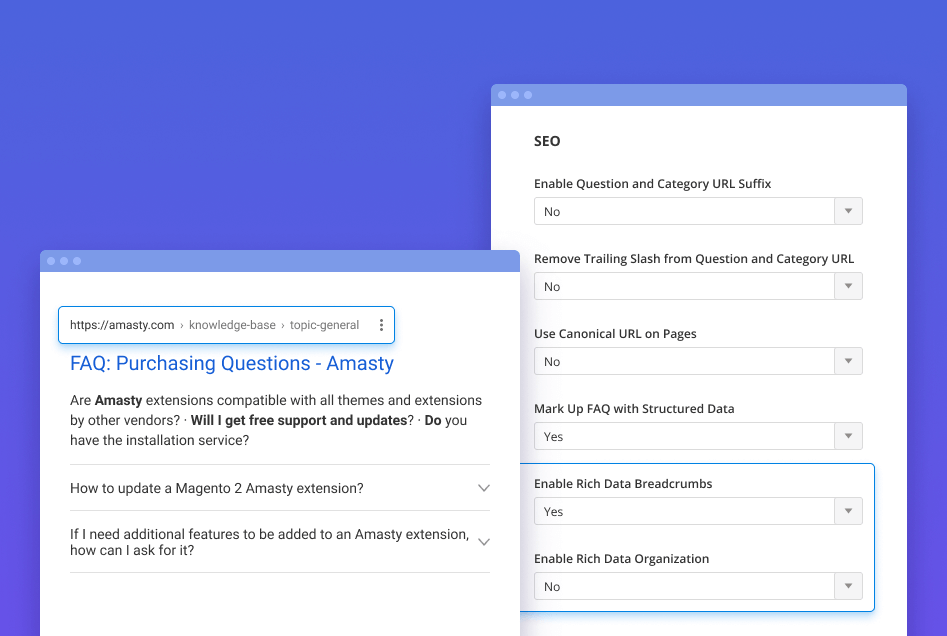The height and width of the screenshot is (636, 947).
Task: Open the FAQ: Purchasing Questions - Amasty link
Action: pos(232,364)
